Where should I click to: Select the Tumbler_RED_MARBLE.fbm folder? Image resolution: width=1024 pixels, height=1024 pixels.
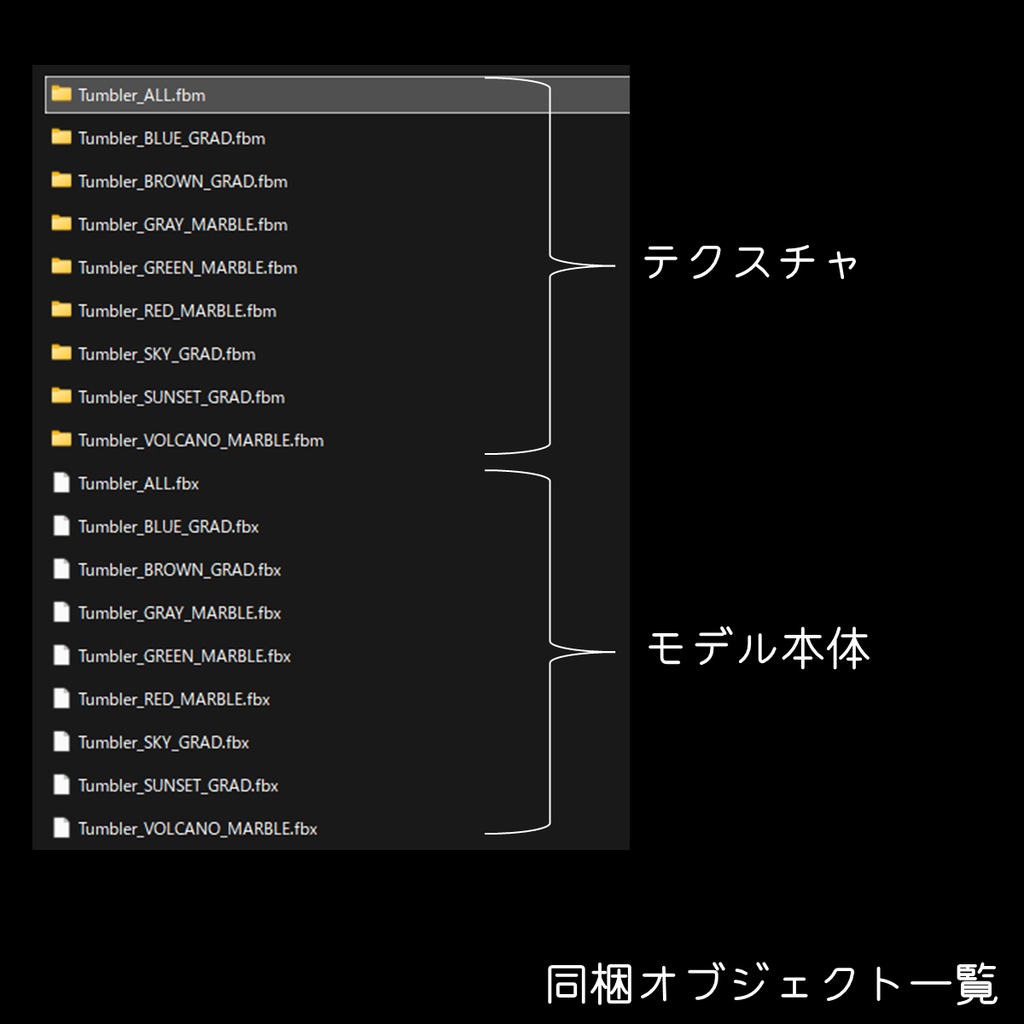coord(175,311)
